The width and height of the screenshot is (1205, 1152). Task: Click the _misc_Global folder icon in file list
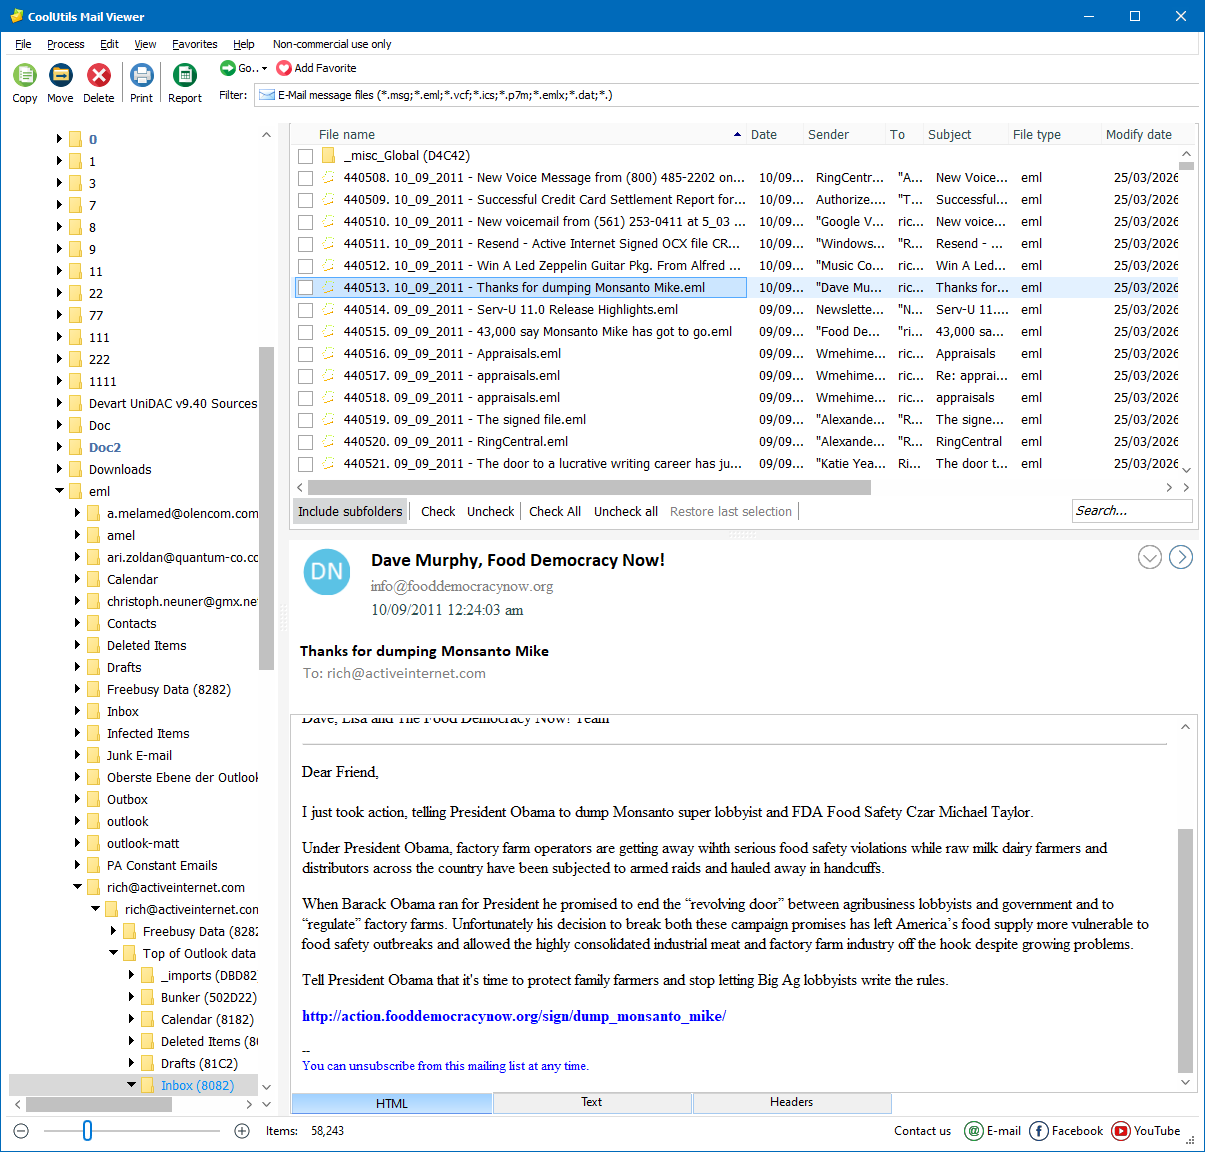(x=328, y=156)
